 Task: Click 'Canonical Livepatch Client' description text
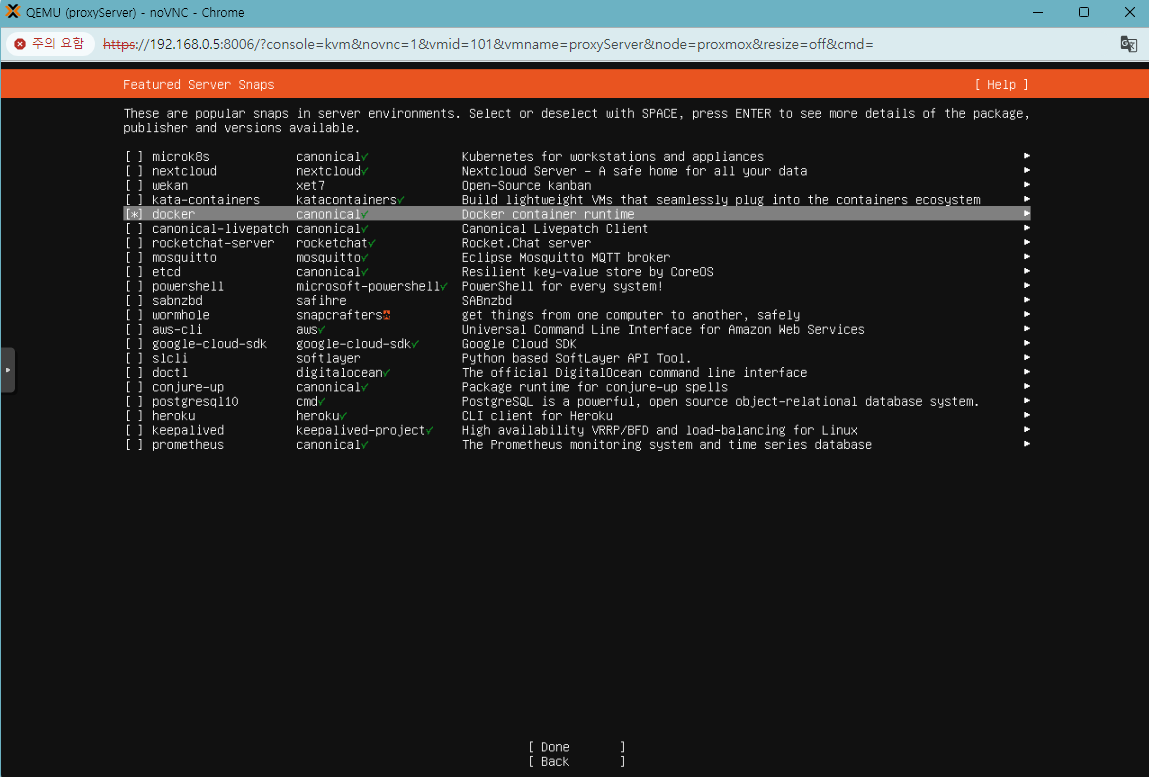[555, 229]
